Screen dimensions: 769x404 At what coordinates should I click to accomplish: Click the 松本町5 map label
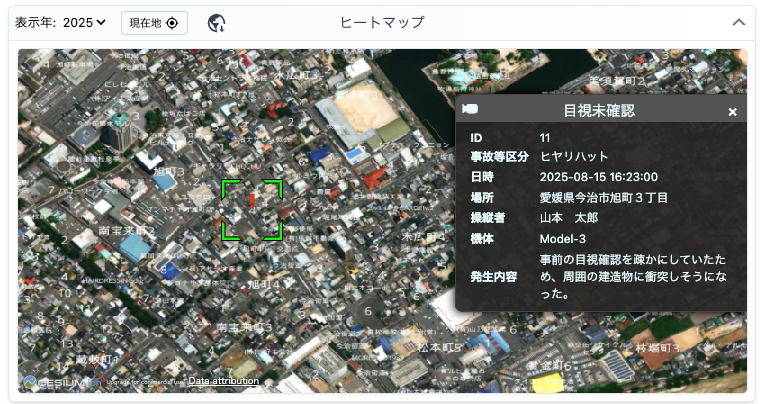pos(439,348)
